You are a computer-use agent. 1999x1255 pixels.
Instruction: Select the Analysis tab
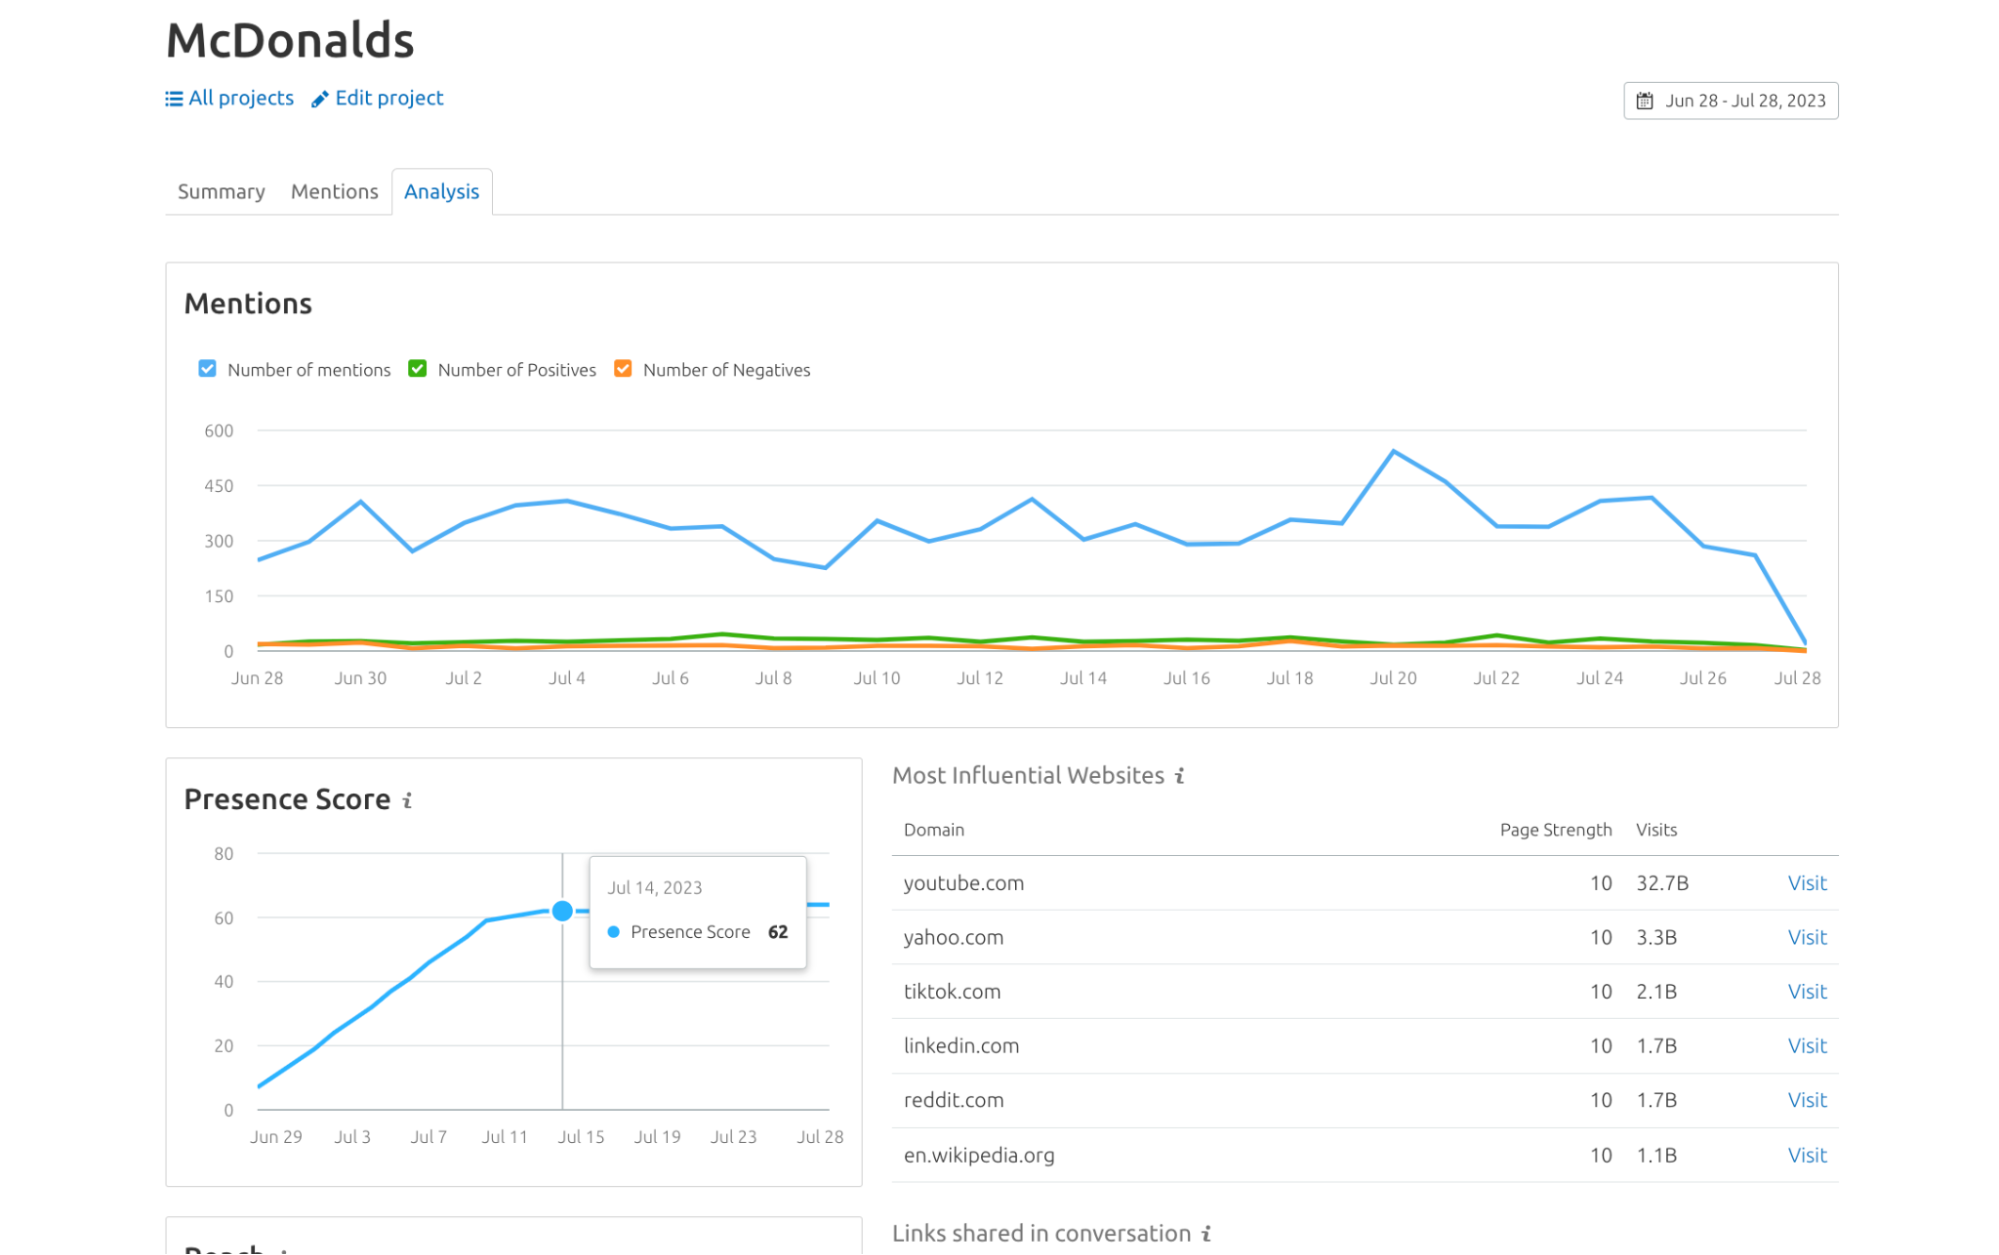click(x=441, y=192)
